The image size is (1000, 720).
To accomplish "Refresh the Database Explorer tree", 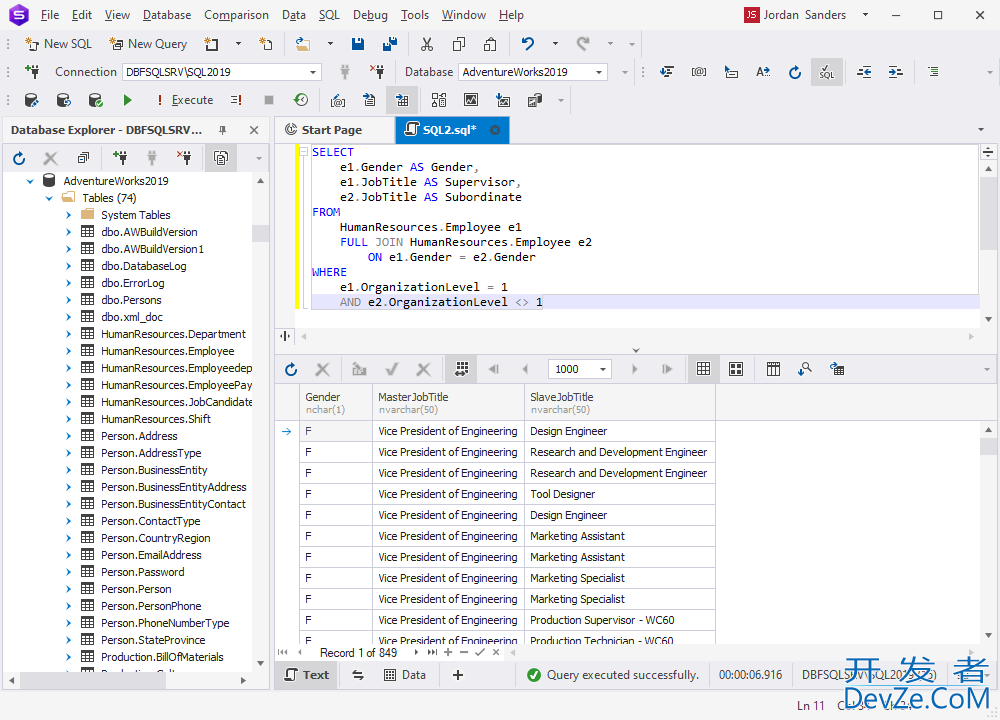I will point(19,158).
